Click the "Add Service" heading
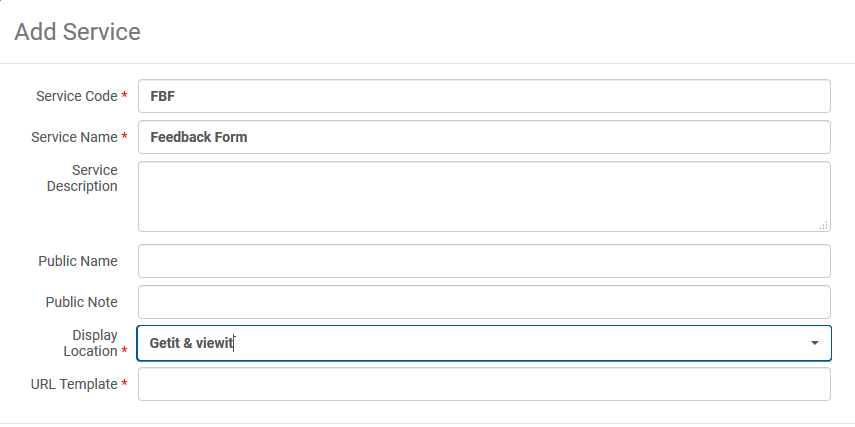Screen dimensions: 855x427 coord(77,32)
